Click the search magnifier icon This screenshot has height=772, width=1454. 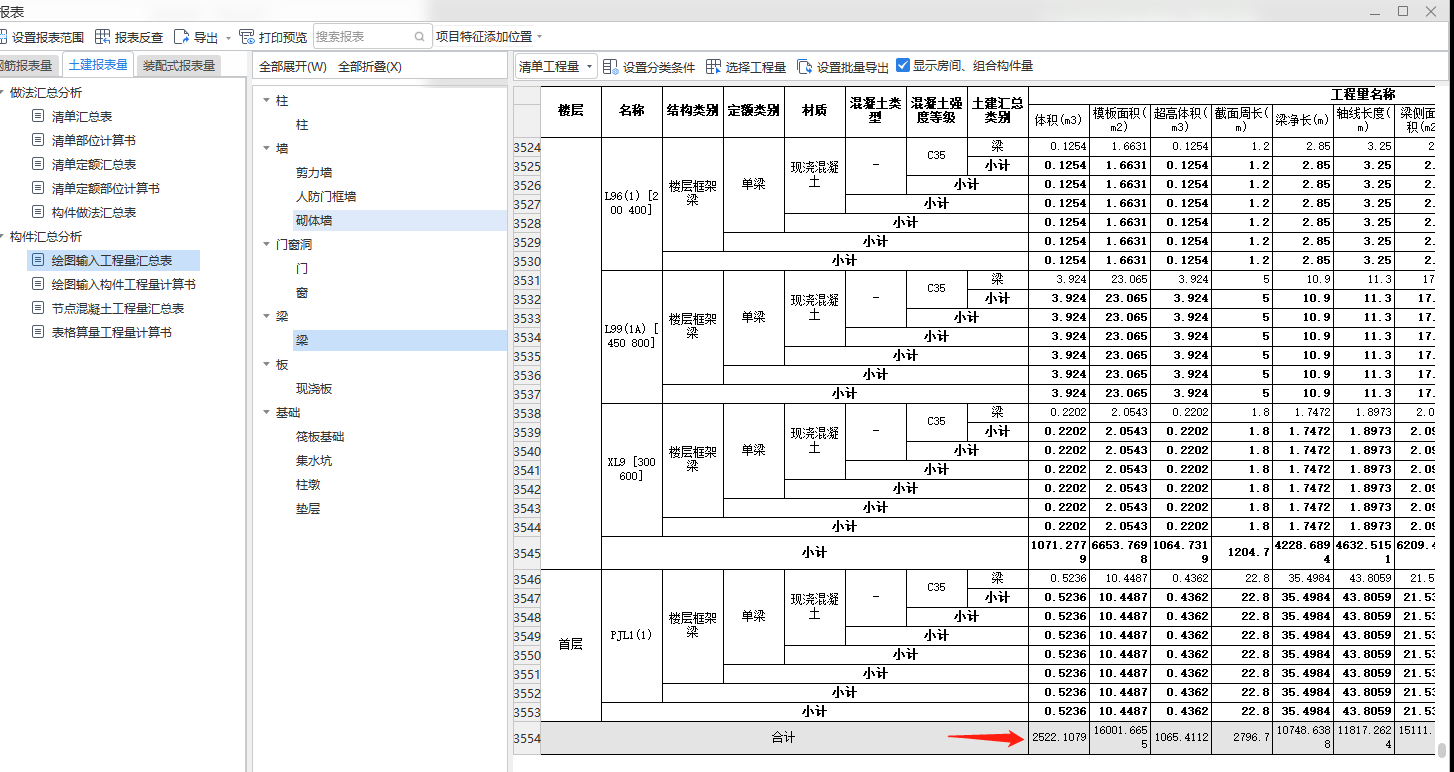pyautogui.click(x=421, y=37)
